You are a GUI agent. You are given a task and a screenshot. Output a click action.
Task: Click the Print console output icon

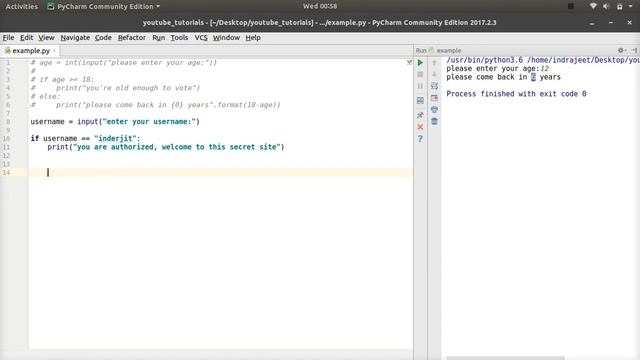(x=434, y=110)
